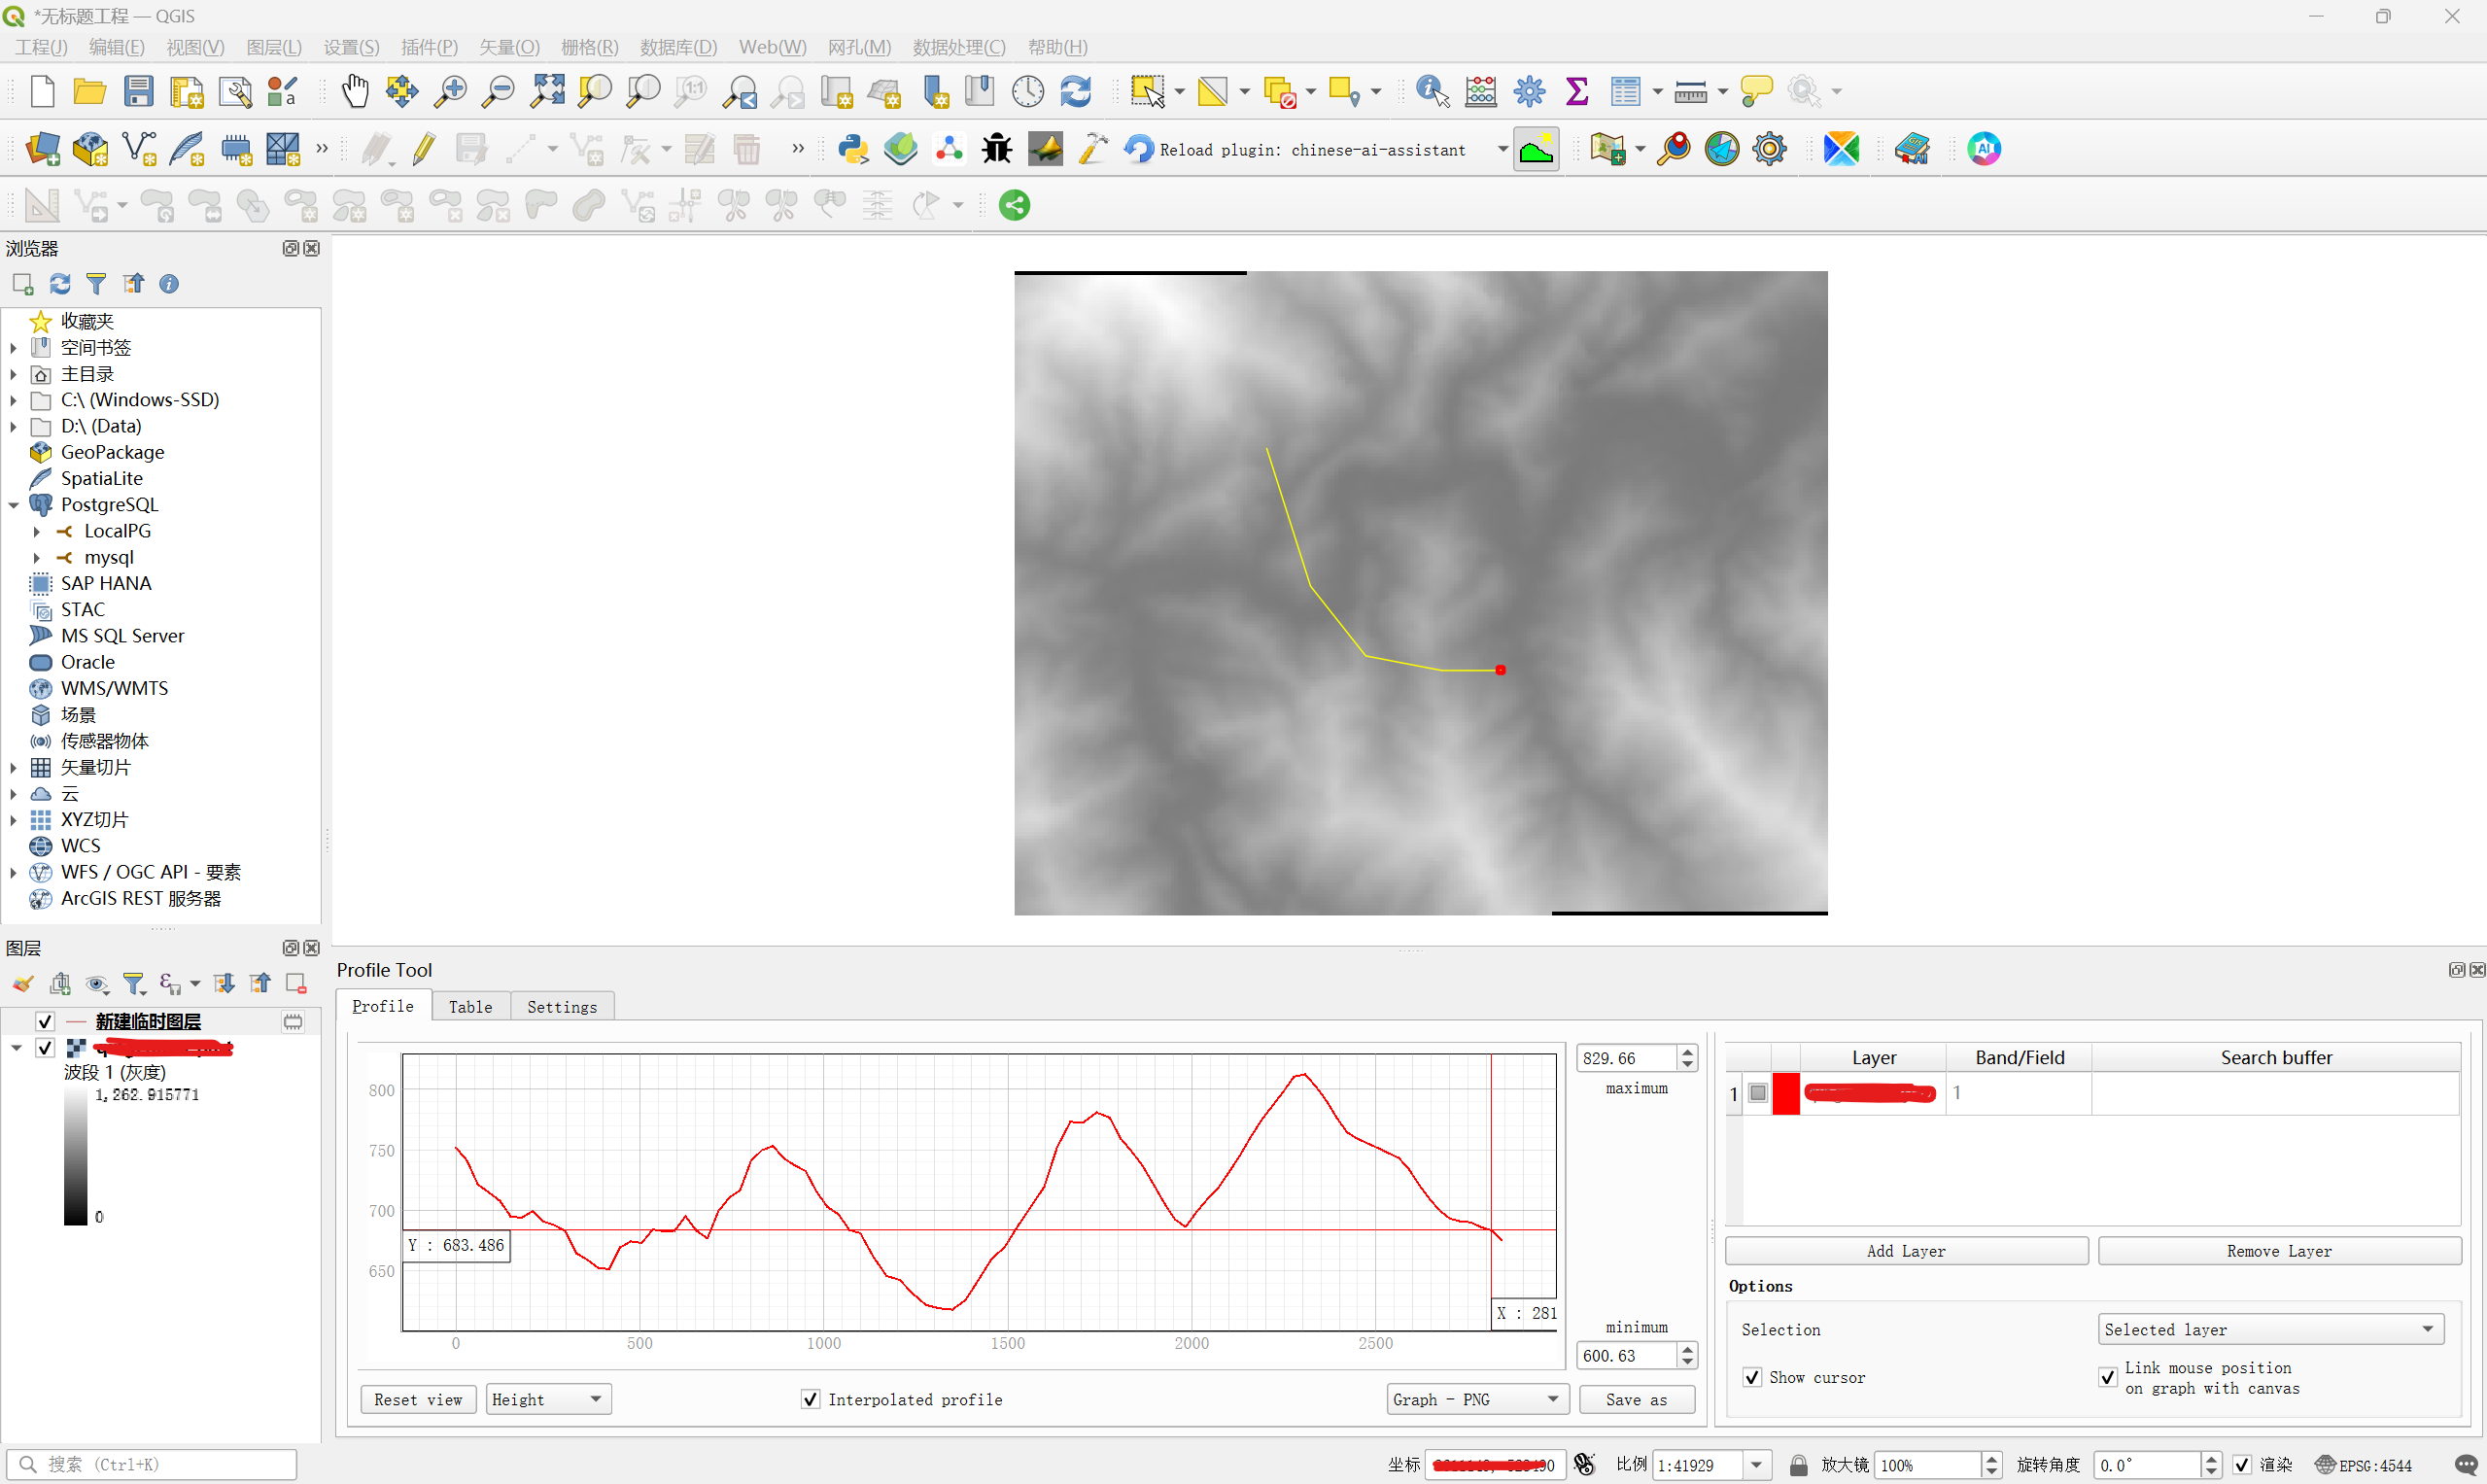Click the AI assistant plugin icon
This screenshot has height=1484, width=2487.
(x=1984, y=150)
